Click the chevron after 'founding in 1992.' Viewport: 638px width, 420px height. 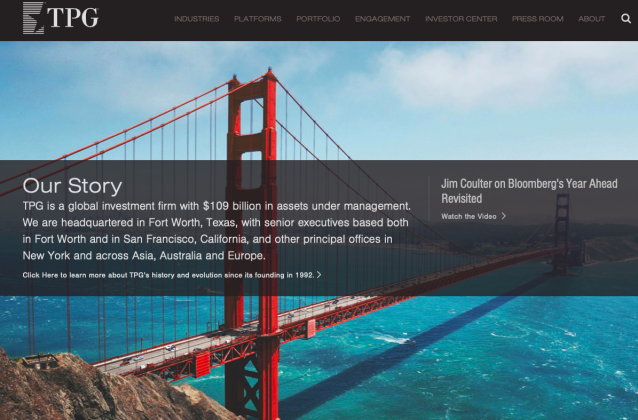319,275
